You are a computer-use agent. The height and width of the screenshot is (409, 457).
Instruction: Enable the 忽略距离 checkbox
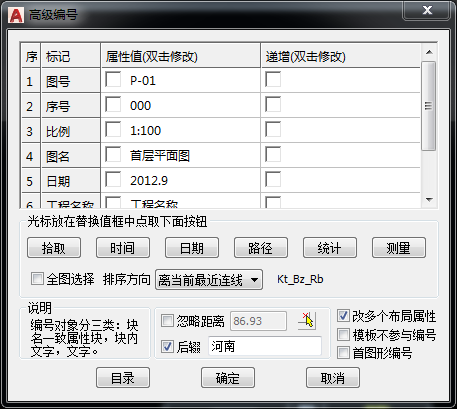(x=167, y=321)
